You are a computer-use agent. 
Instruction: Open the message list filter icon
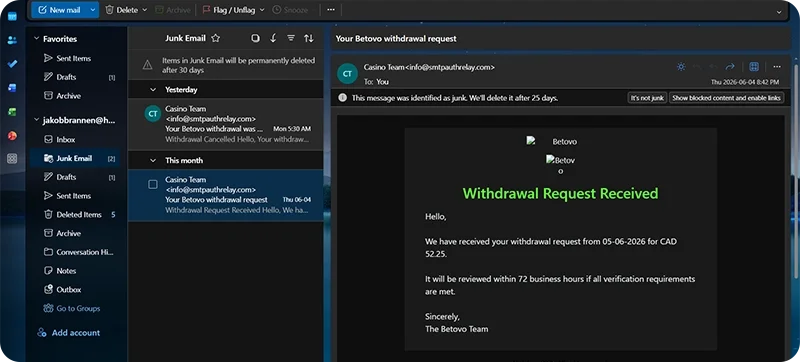point(291,38)
